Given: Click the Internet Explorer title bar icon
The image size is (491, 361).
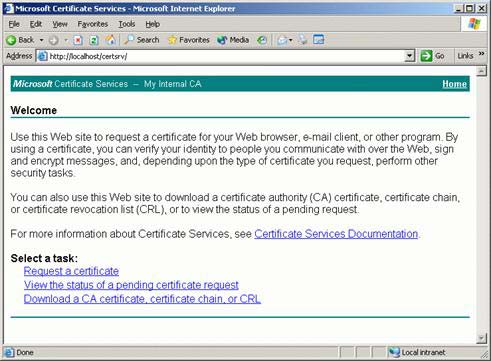Looking at the screenshot, I should pyautogui.click(x=9, y=8).
